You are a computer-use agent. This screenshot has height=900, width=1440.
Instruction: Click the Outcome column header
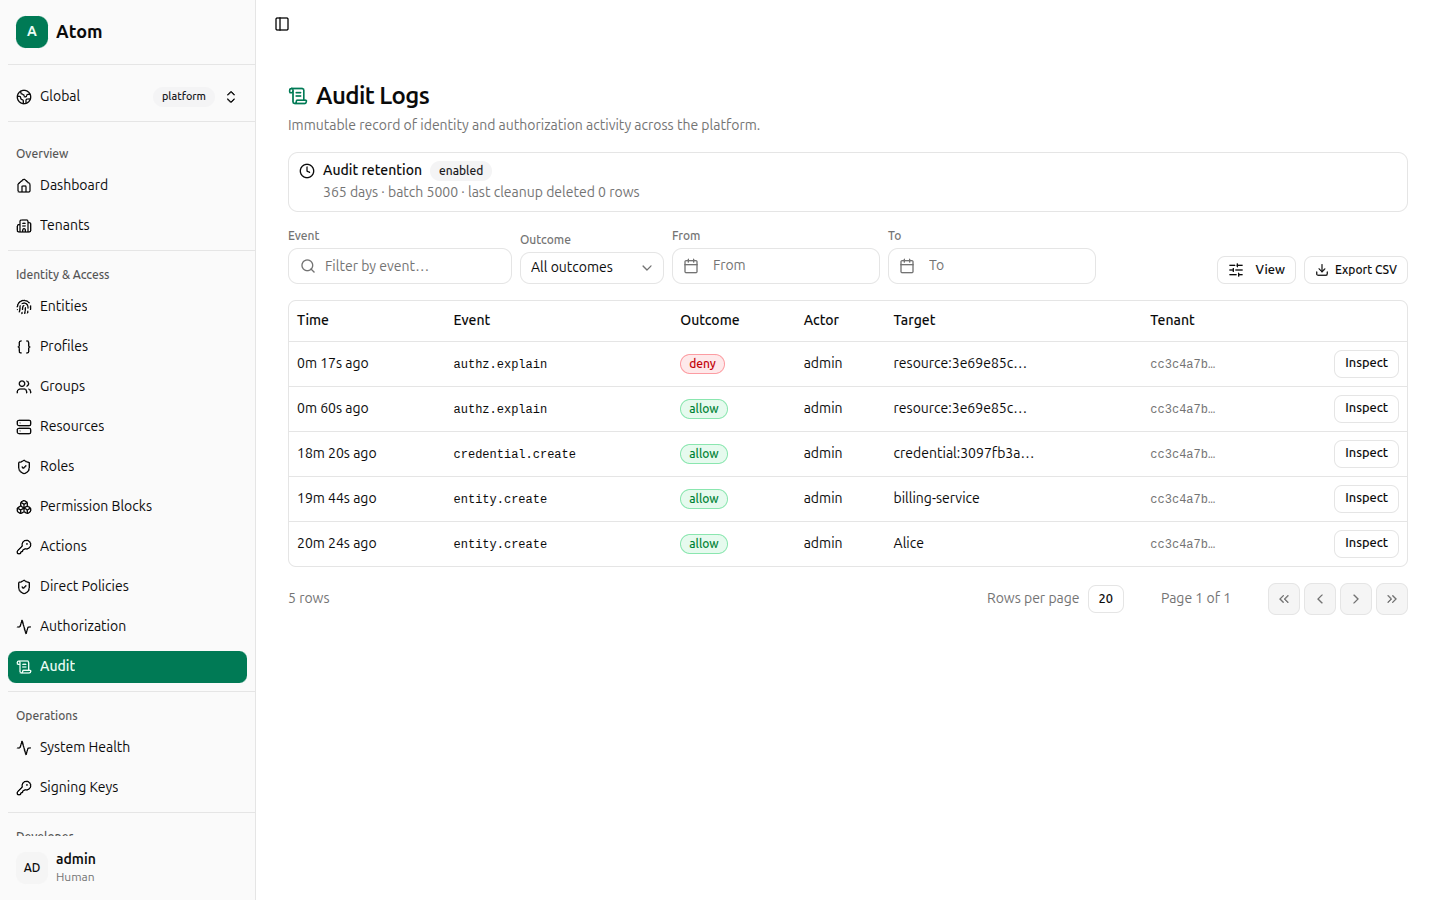(x=710, y=321)
